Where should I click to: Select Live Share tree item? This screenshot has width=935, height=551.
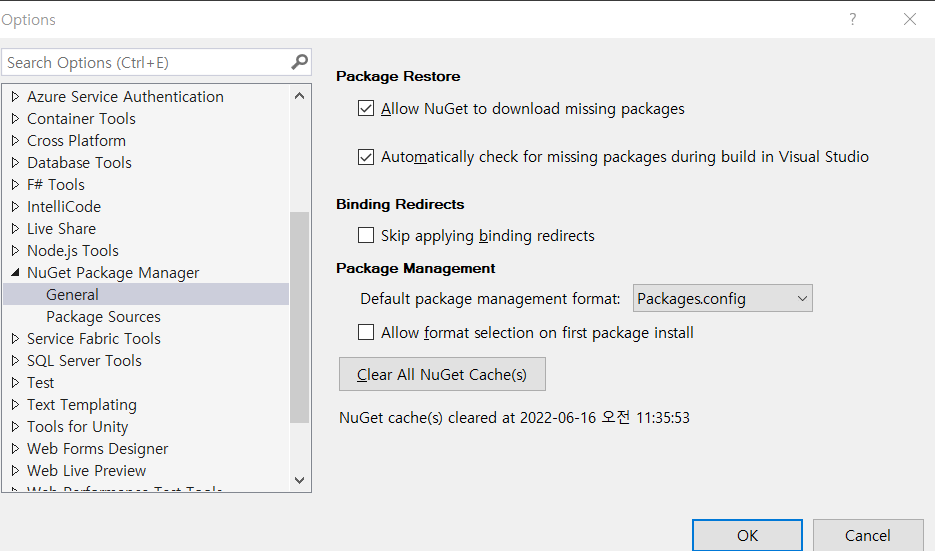coord(61,228)
